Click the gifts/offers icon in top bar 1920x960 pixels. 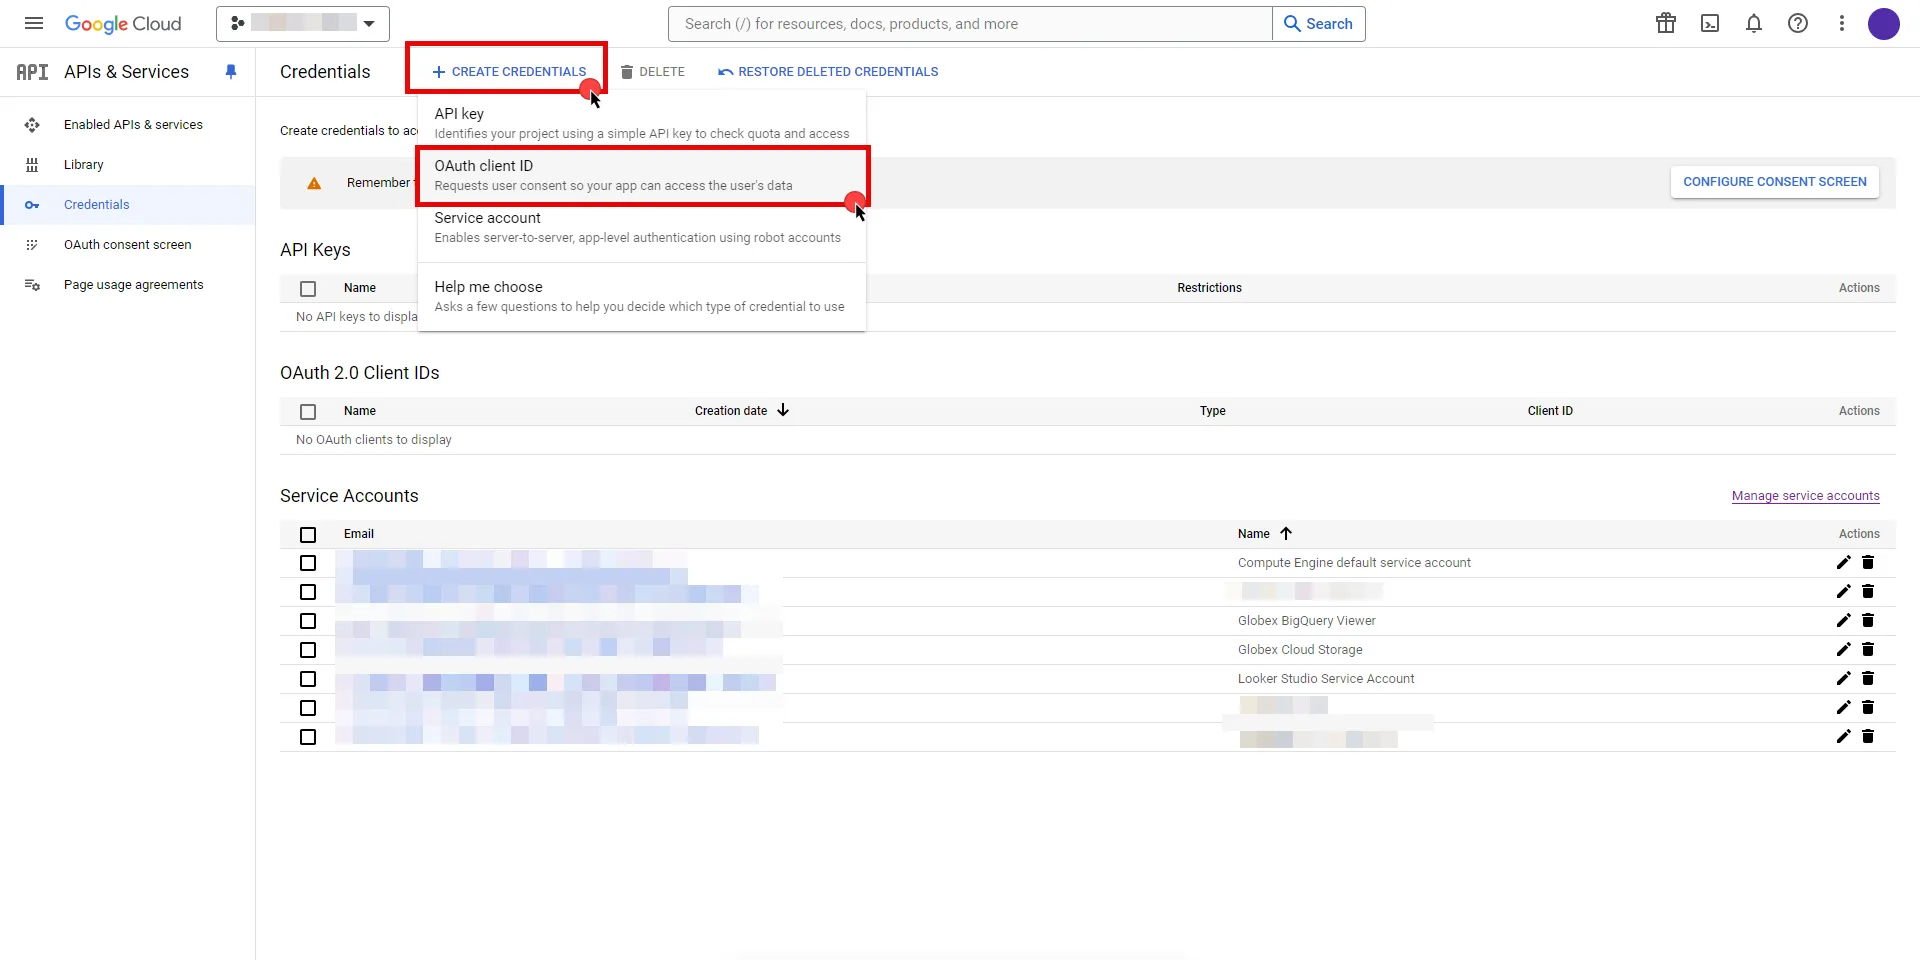pos(1665,23)
